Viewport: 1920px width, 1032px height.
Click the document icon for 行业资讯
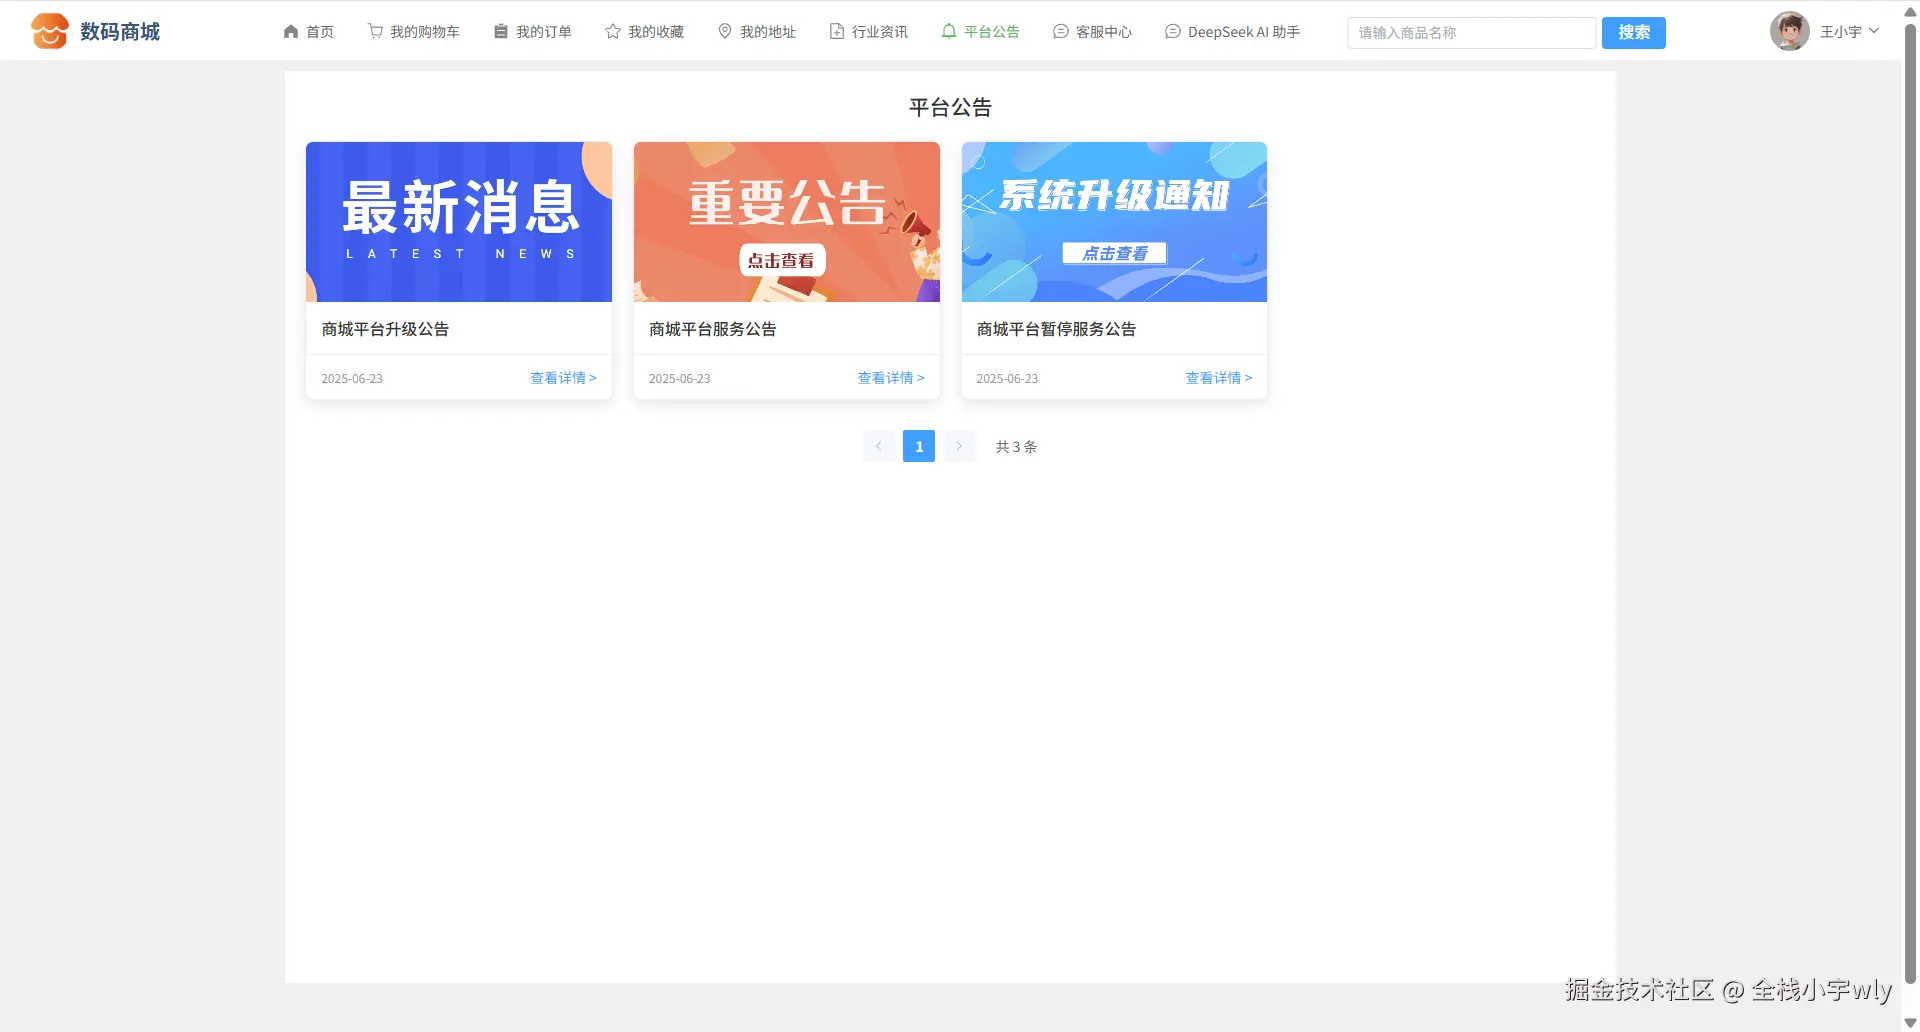point(837,32)
